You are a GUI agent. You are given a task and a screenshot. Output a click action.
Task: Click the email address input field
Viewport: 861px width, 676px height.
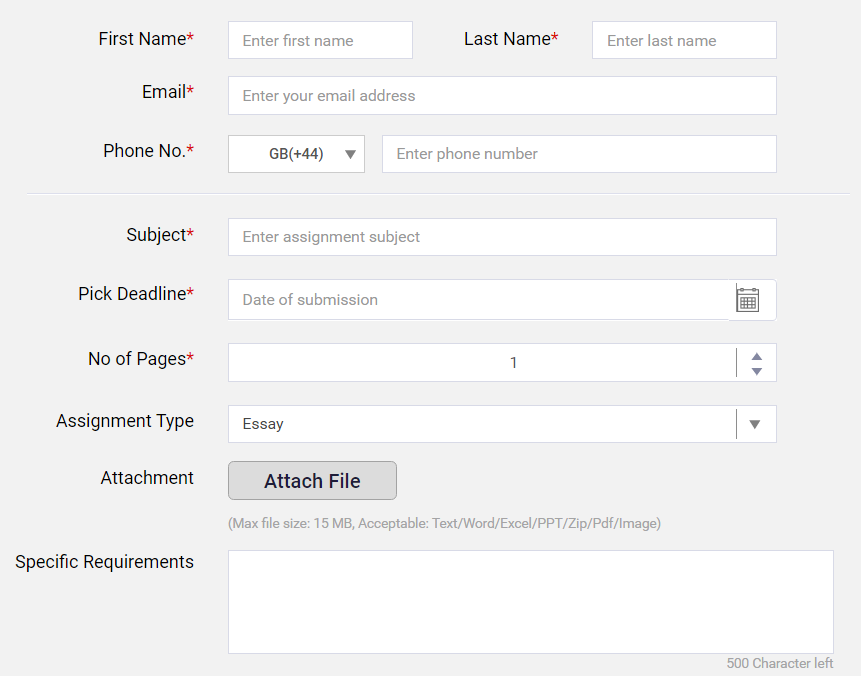coord(502,96)
